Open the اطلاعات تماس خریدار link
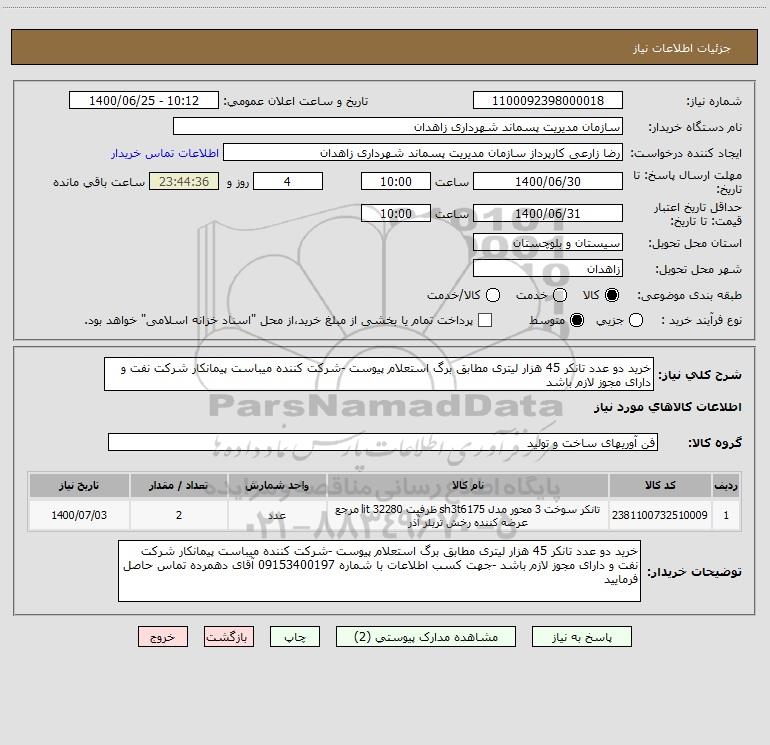Screen dimensions: 770x745 click(165, 153)
